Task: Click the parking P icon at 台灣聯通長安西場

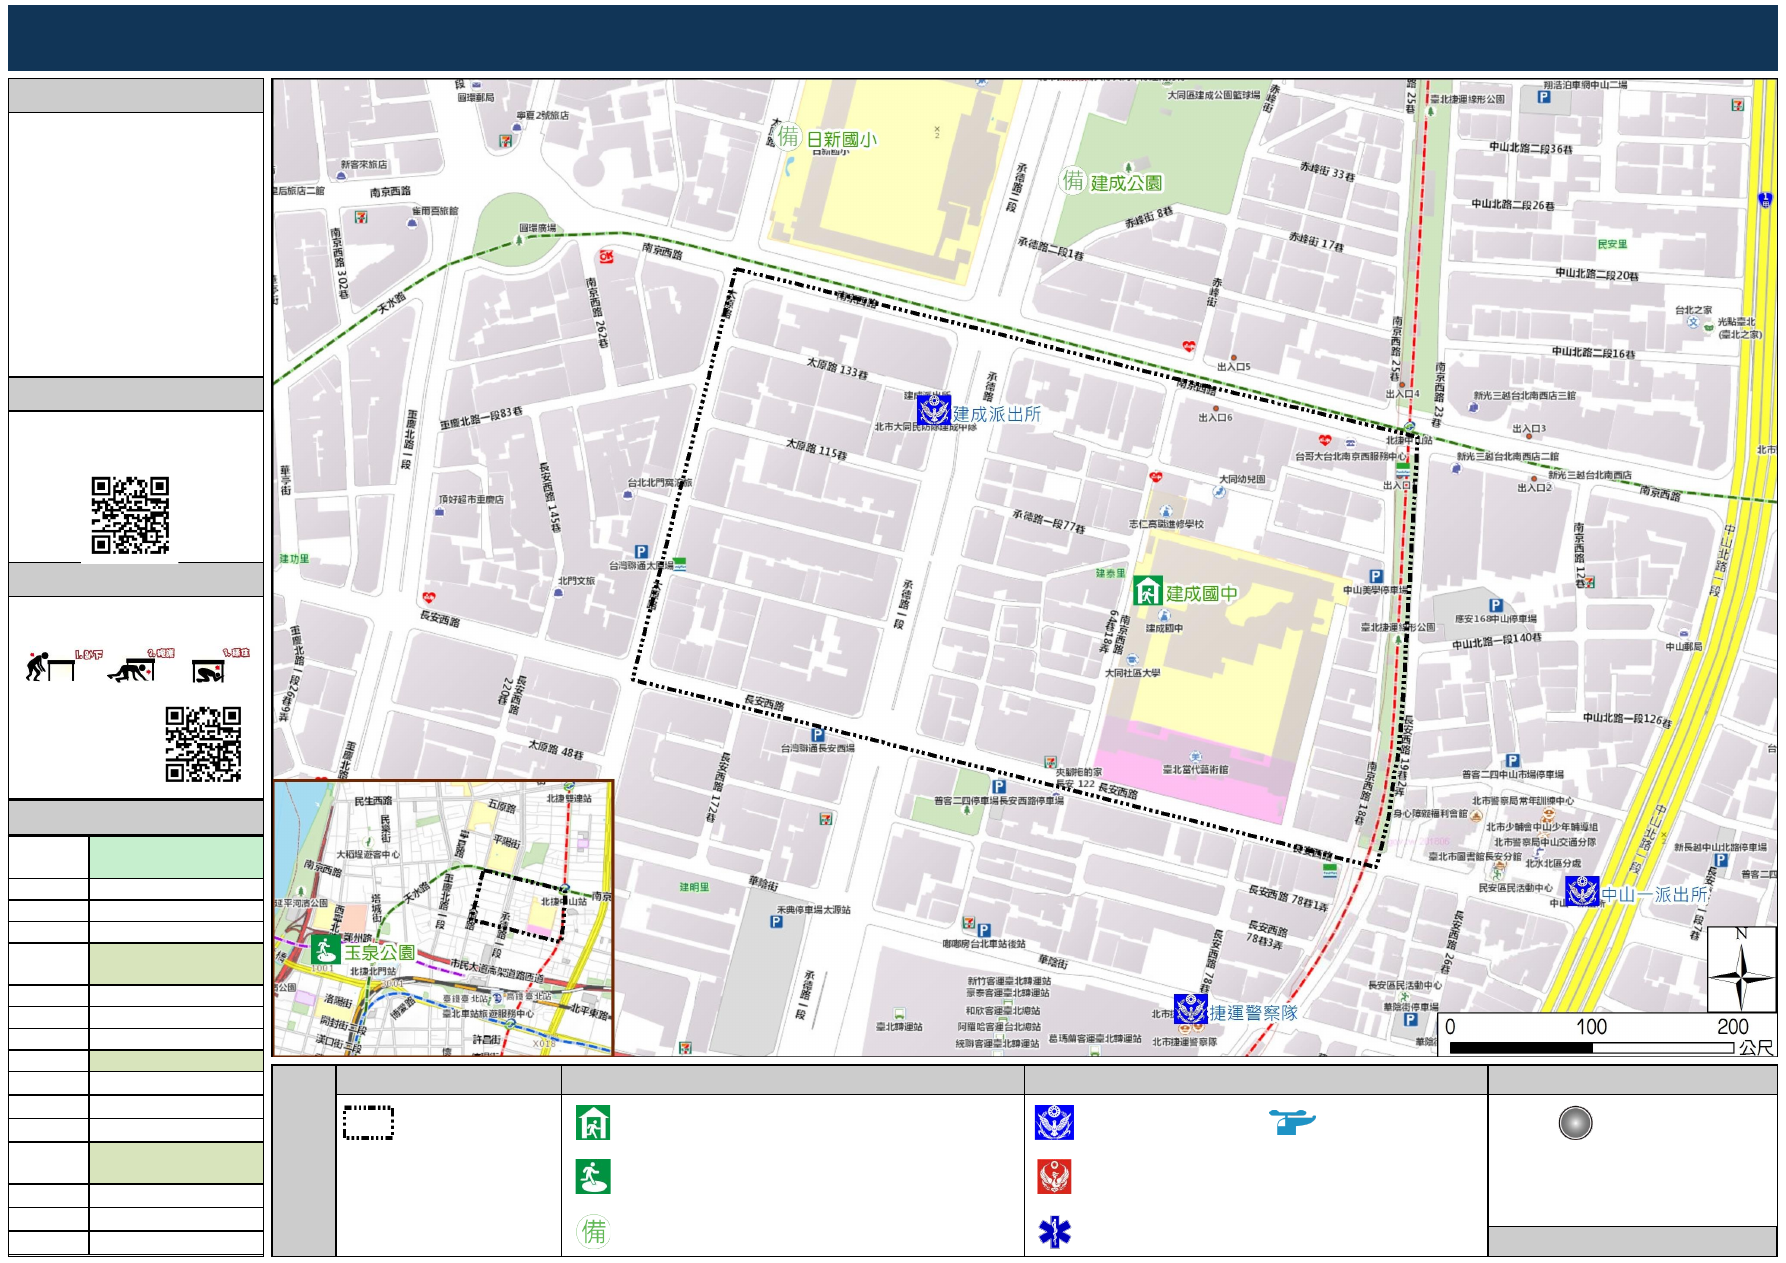Action: 818,734
